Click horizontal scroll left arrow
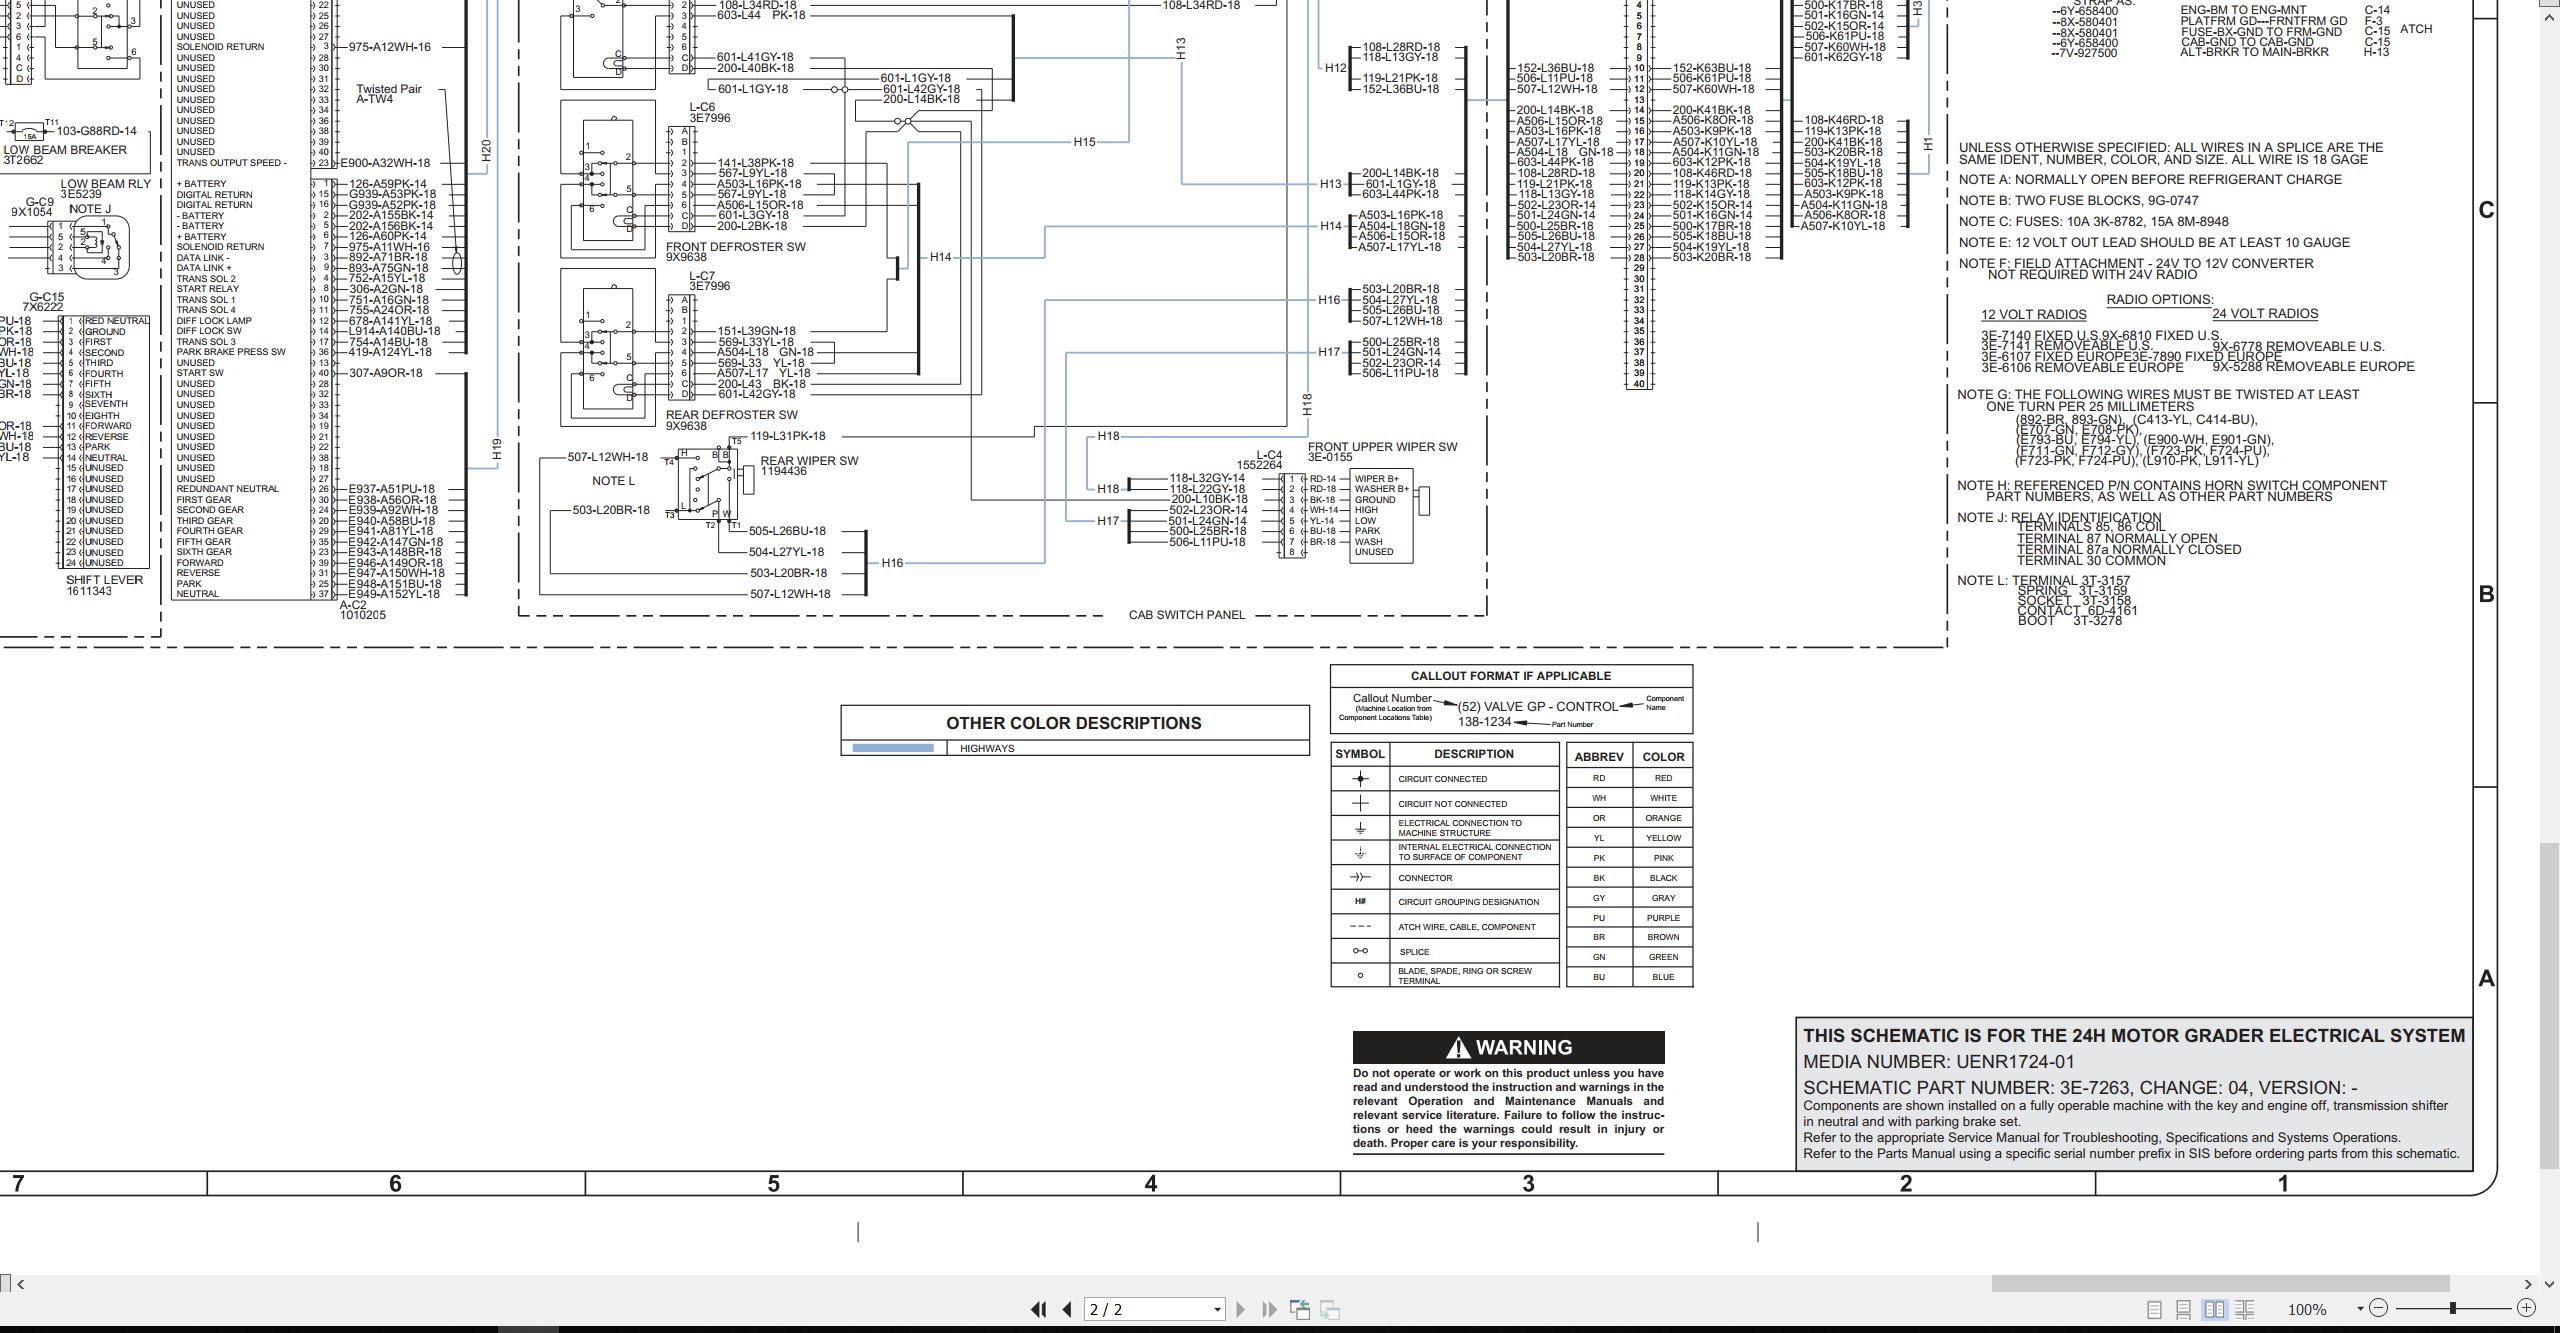Viewport: 2560px width, 1333px height. click(21, 1284)
